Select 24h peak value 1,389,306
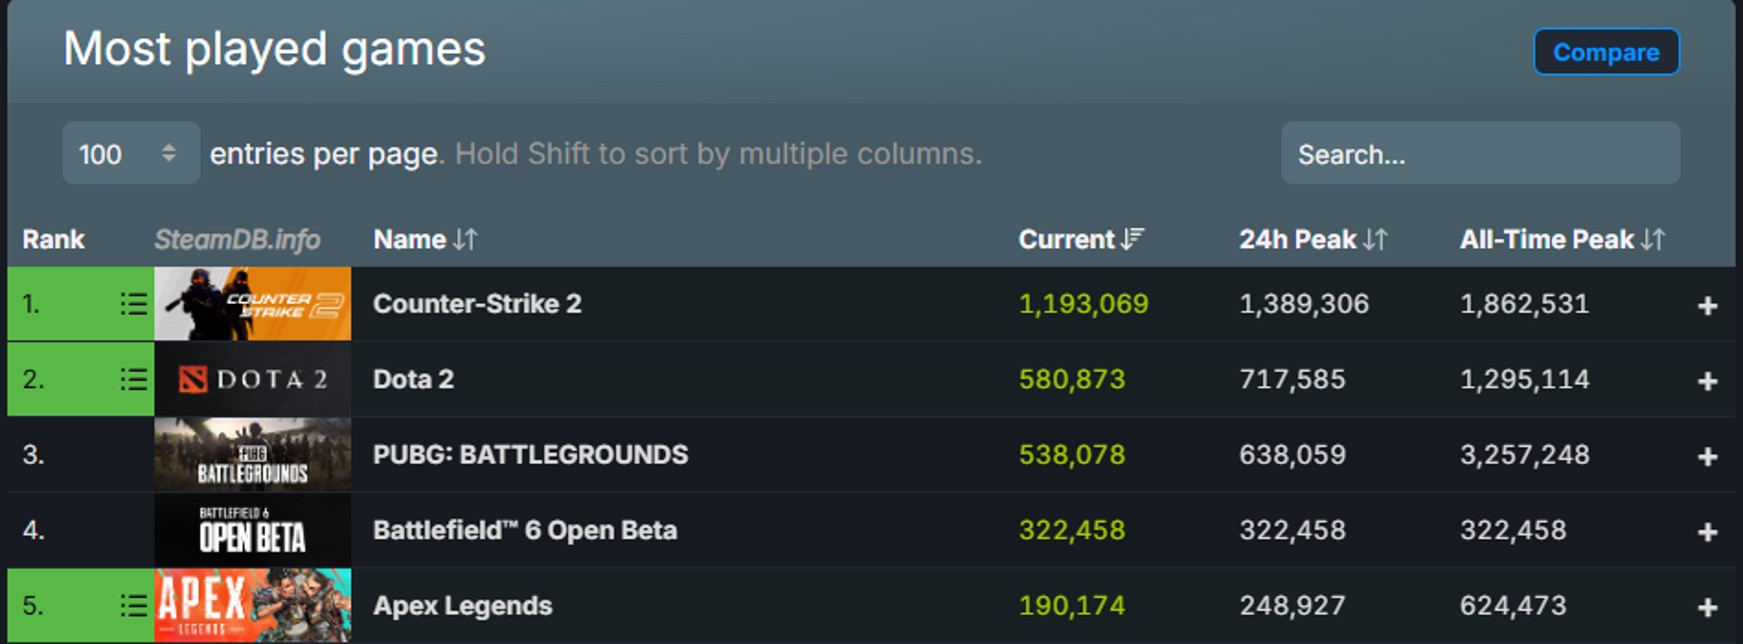 (1304, 304)
